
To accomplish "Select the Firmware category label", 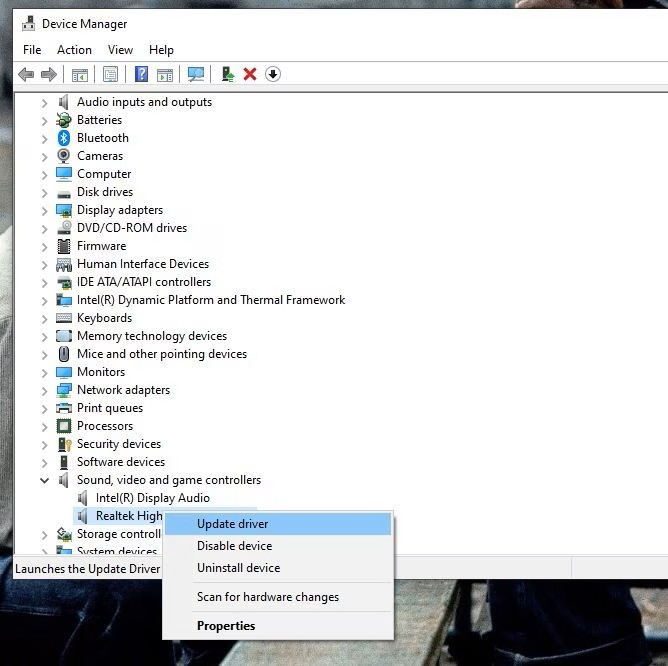I will (x=101, y=246).
